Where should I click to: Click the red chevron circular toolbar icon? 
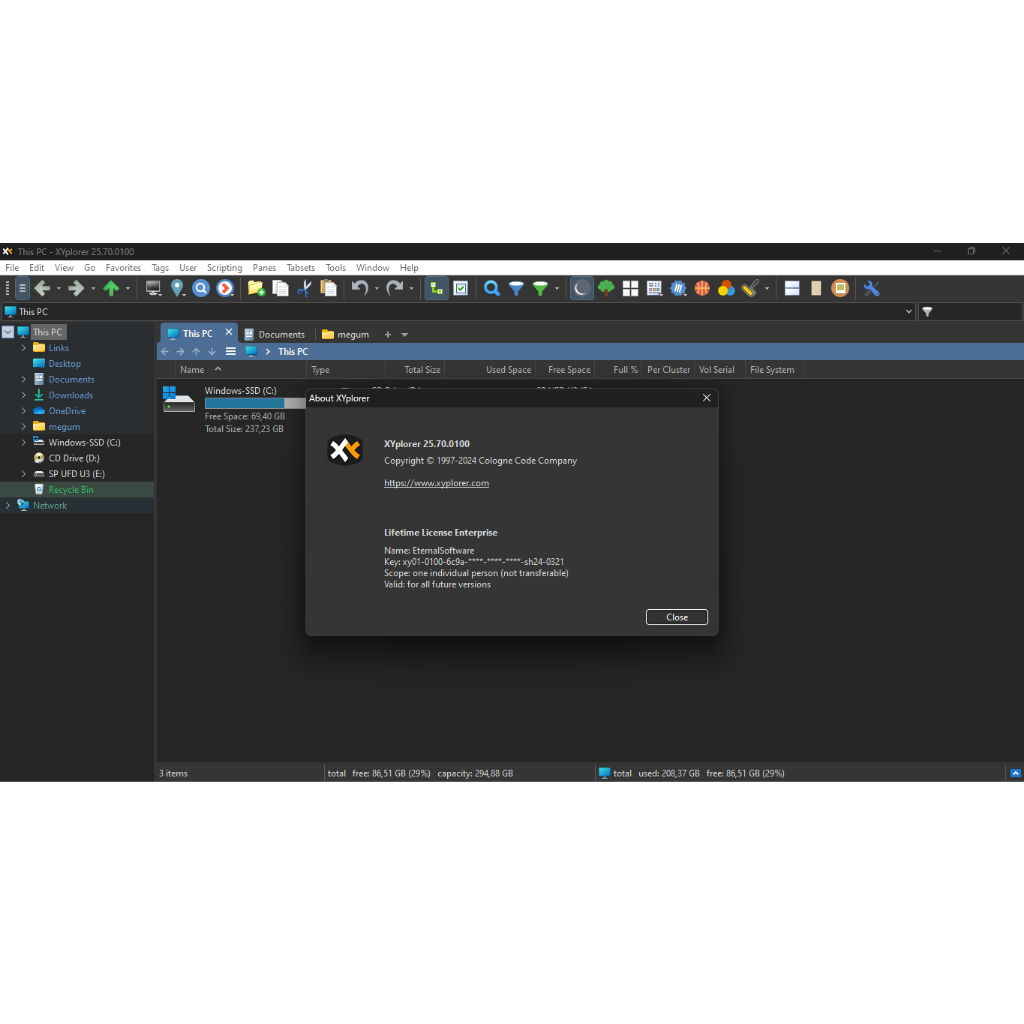tap(225, 289)
